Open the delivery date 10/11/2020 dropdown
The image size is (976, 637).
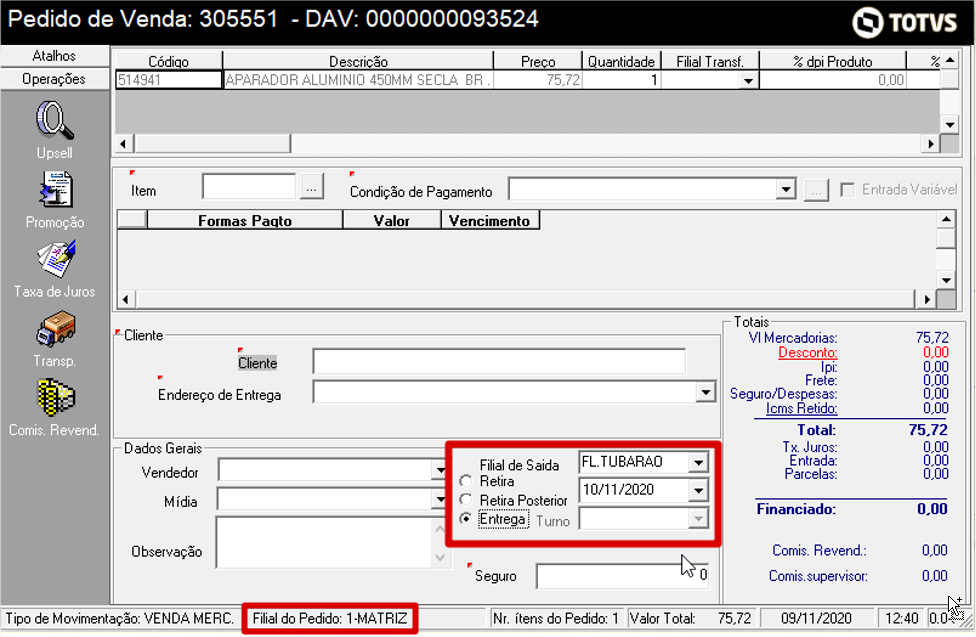(x=698, y=490)
